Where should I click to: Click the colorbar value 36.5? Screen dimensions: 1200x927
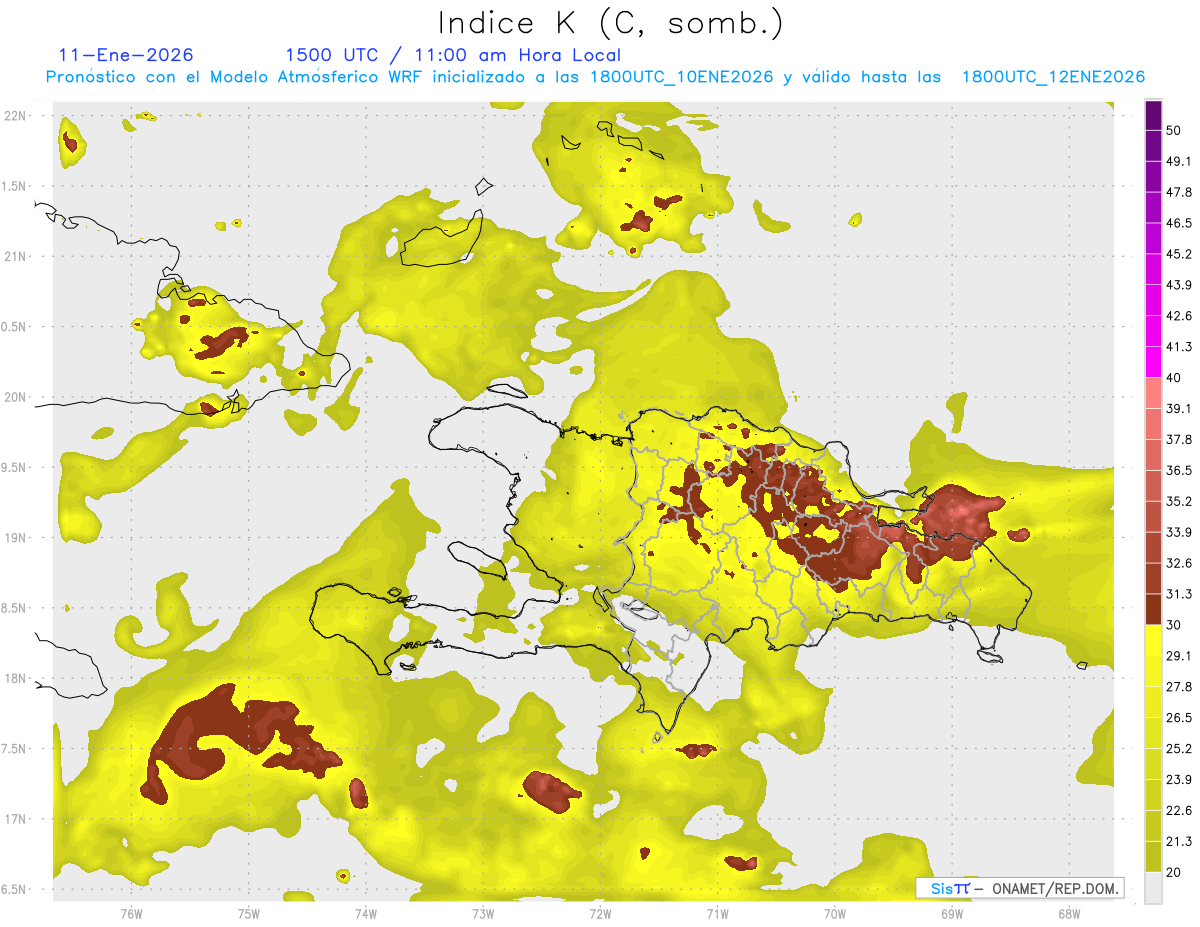point(1179,470)
